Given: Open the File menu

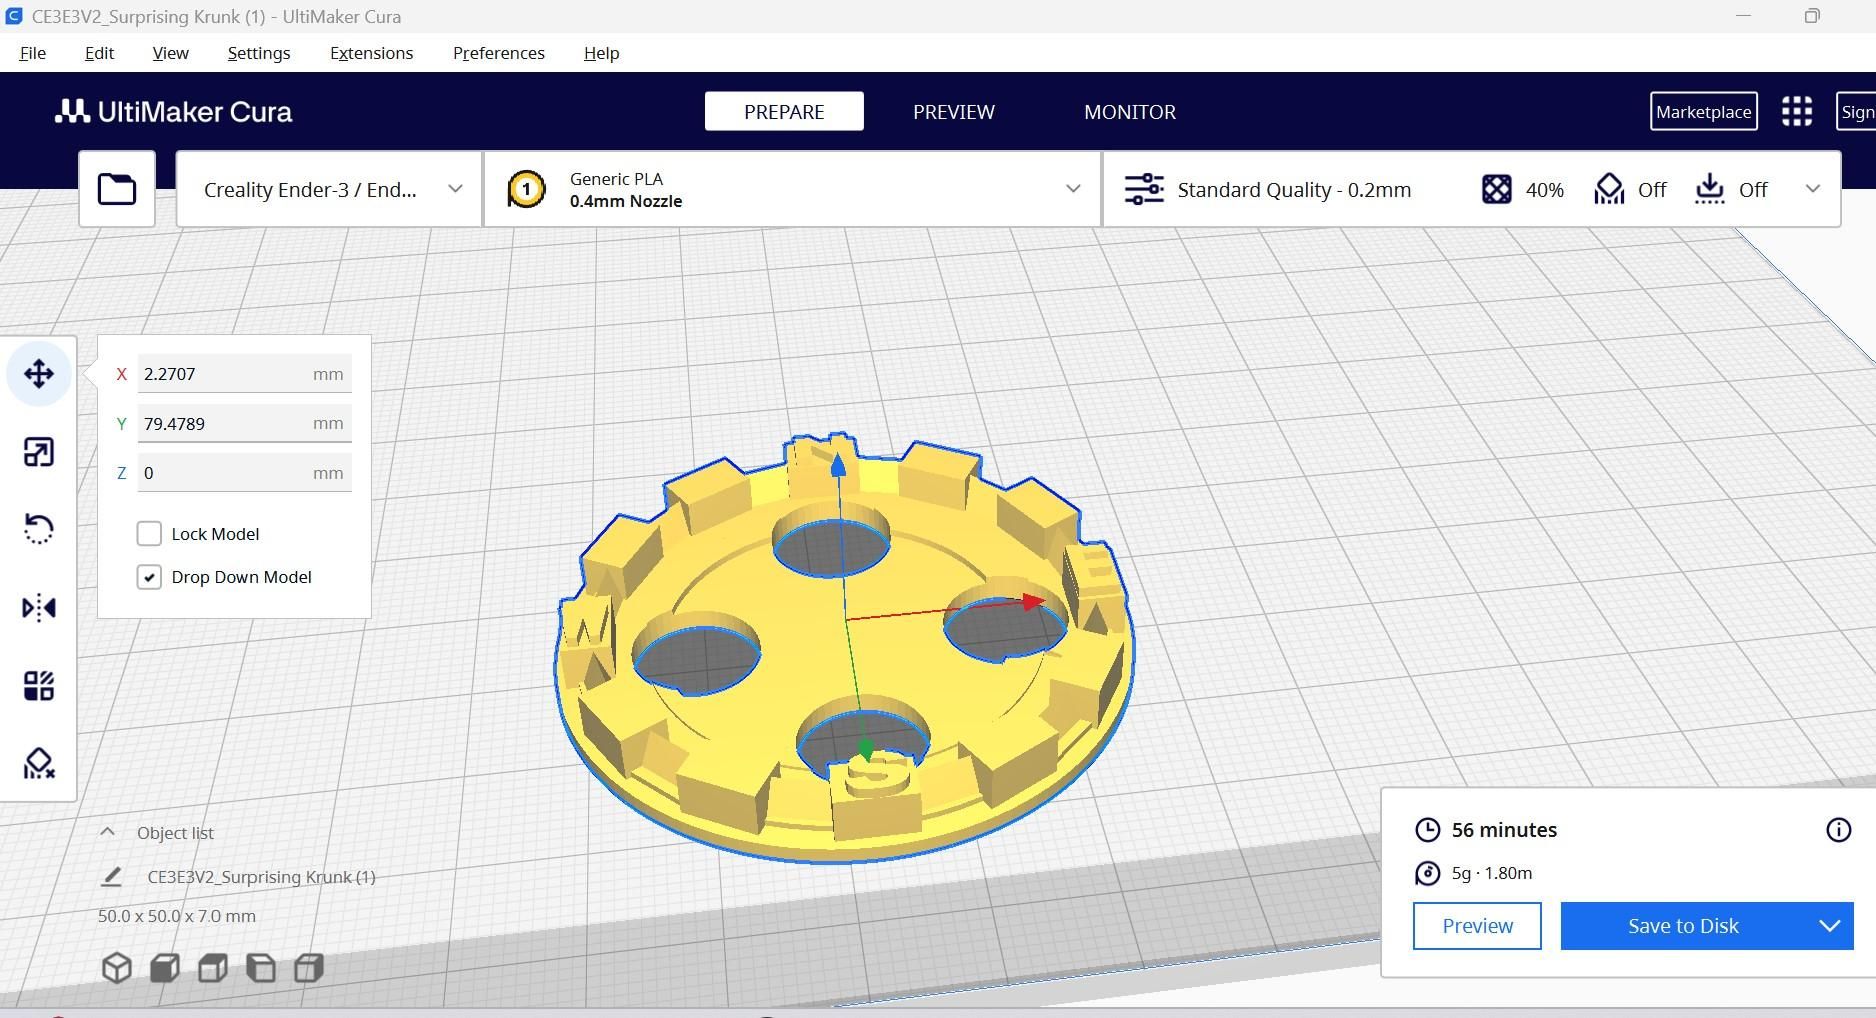Looking at the screenshot, I should tap(33, 53).
